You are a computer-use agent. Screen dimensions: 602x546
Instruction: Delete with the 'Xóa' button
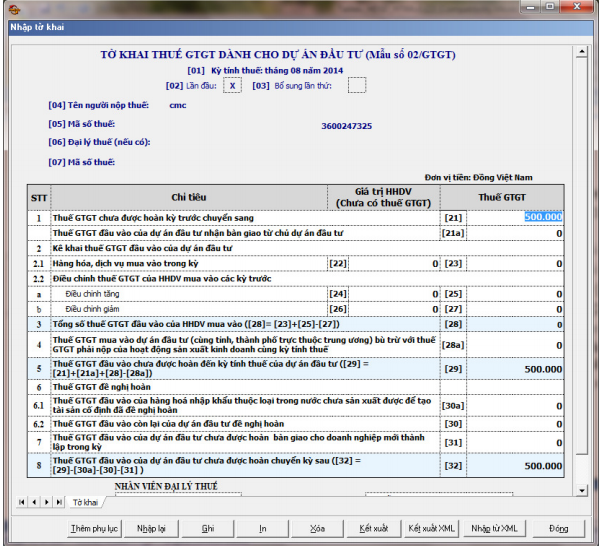[x=317, y=528]
